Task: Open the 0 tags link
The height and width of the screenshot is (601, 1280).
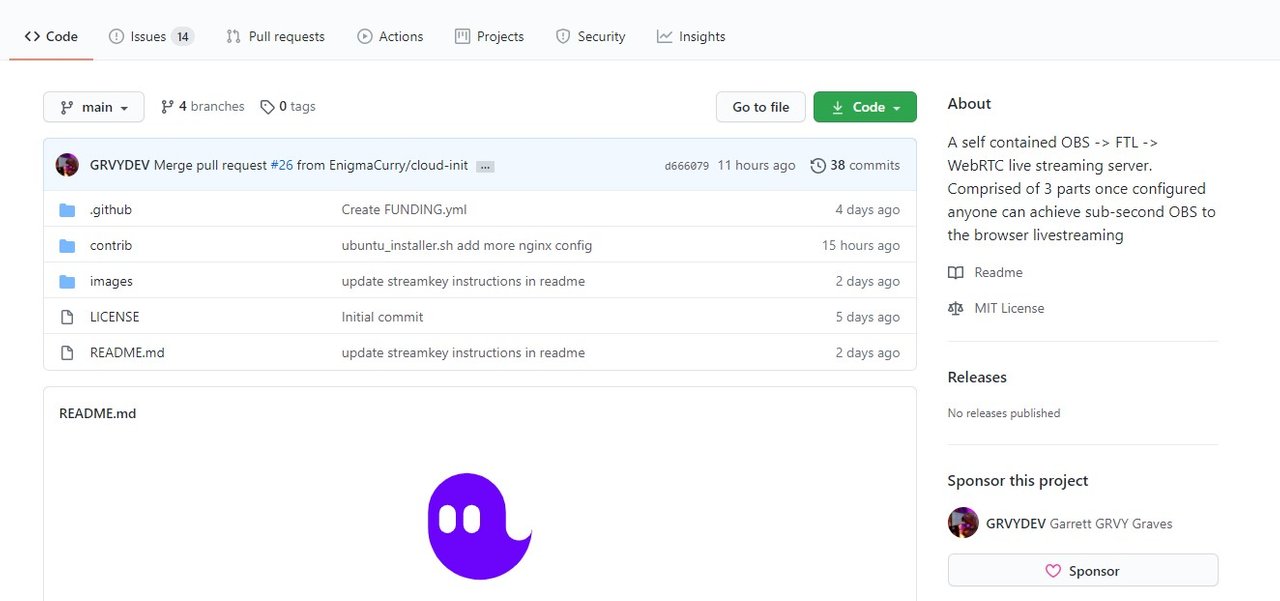Action: (288, 106)
